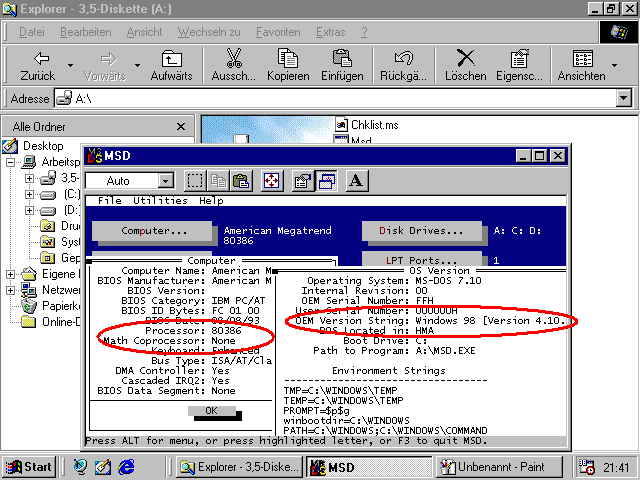Click the Disk Drives... button
This screenshot has height=480, width=640.
pos(422,231)
